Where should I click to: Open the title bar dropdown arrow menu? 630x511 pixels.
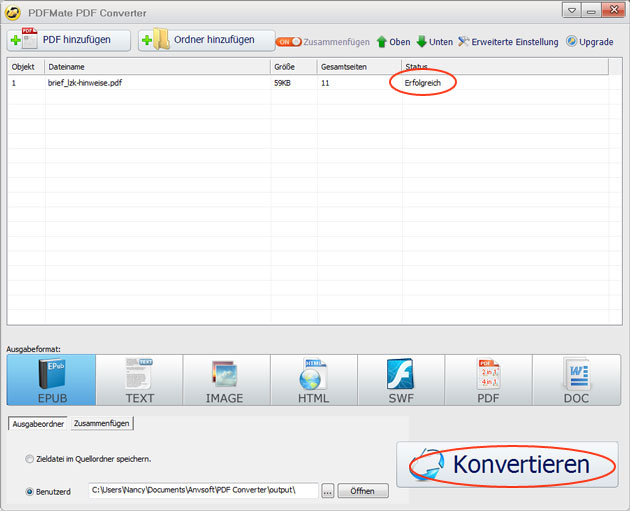(571, 10)
